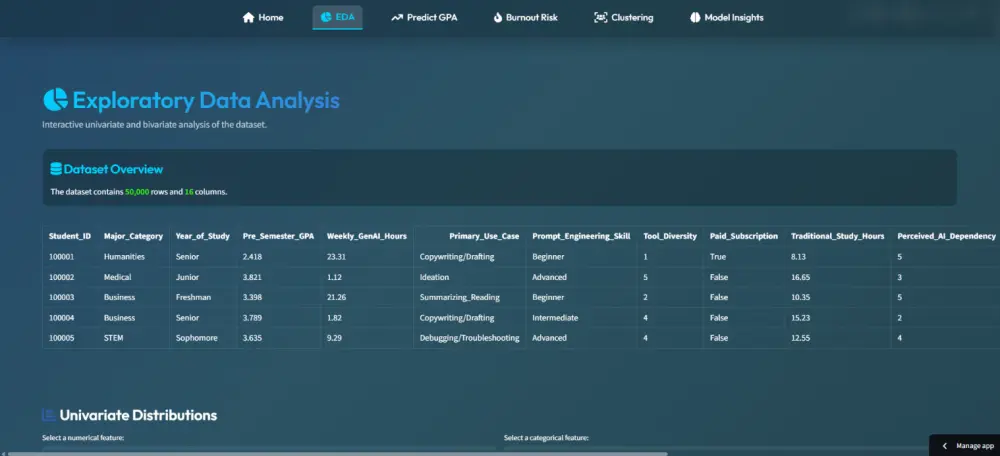Viewport: 1000px width, 456px height.
Task: Click the chevron arrow on Manage app
Action: tap(945, 446)
